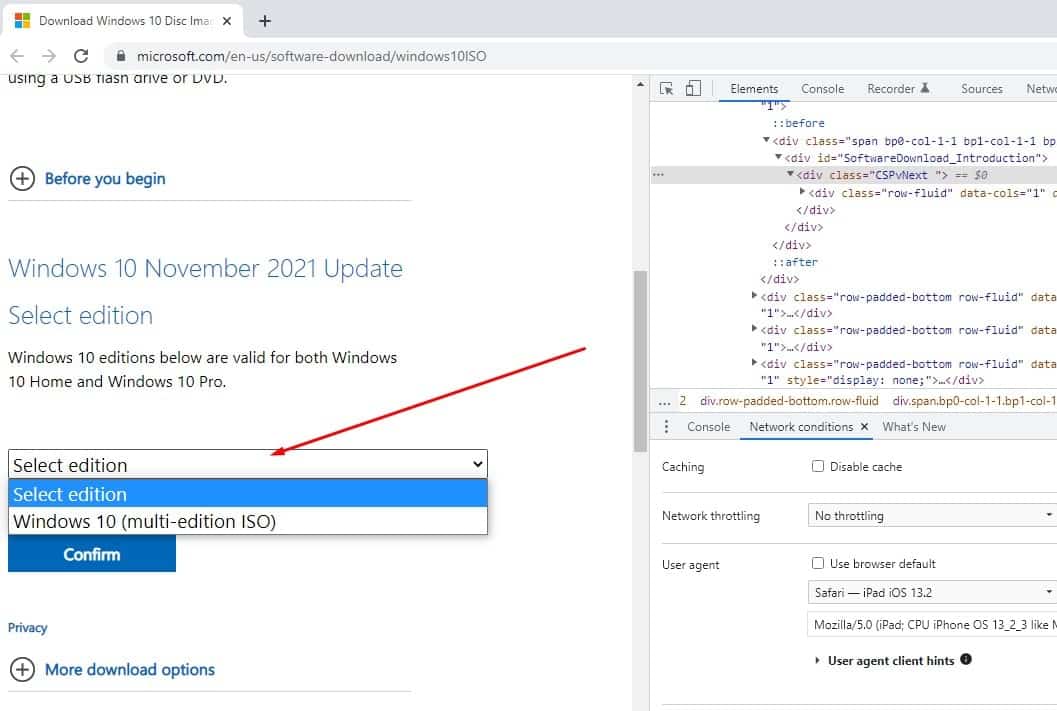The width and height of the screenshot is (1057, 711).
Task: Toggle the device toolbar icon
Action: [693, 89]
